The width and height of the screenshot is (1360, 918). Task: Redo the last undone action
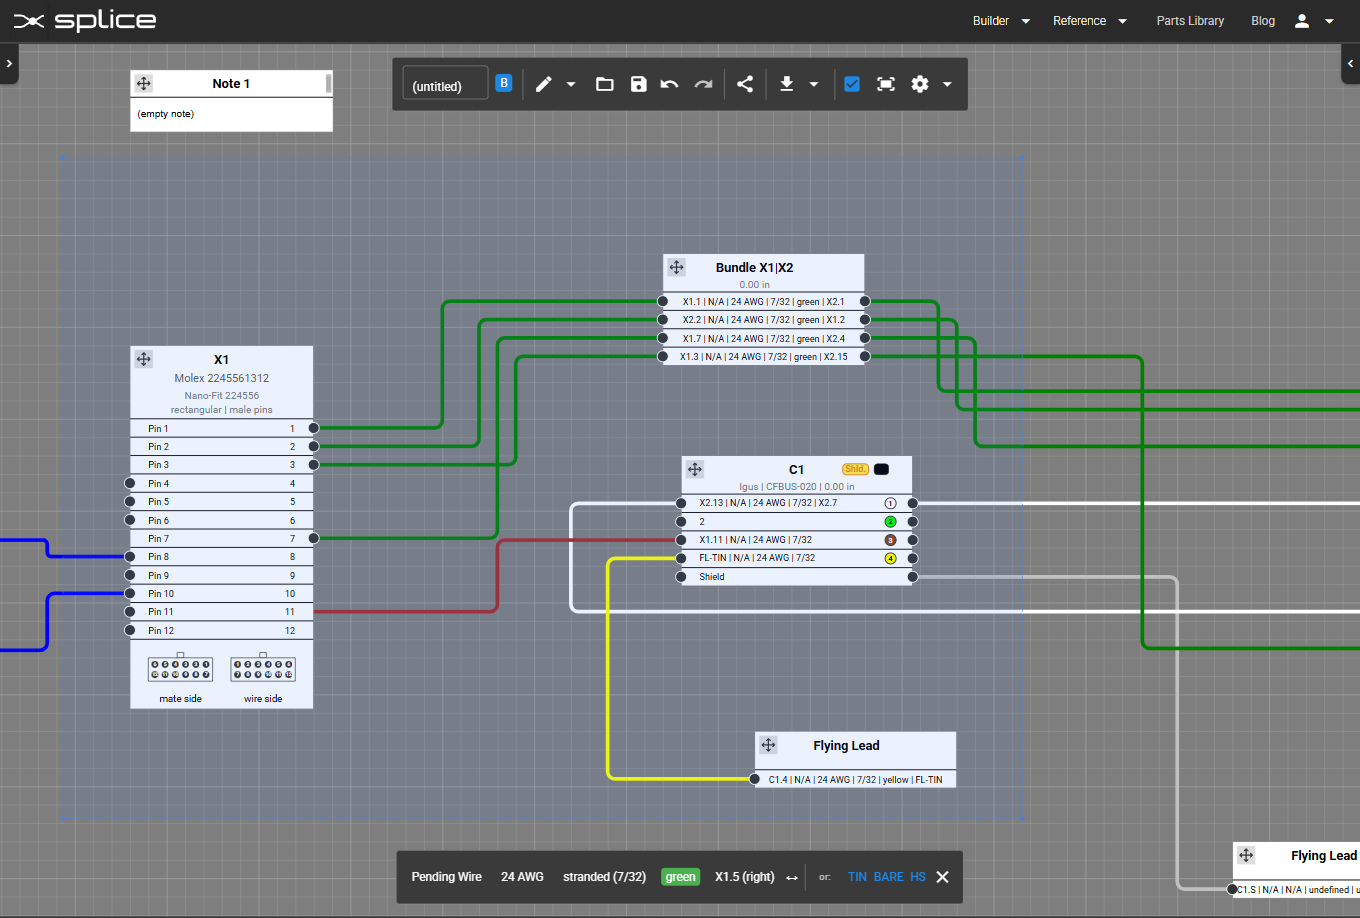point(703,84)
